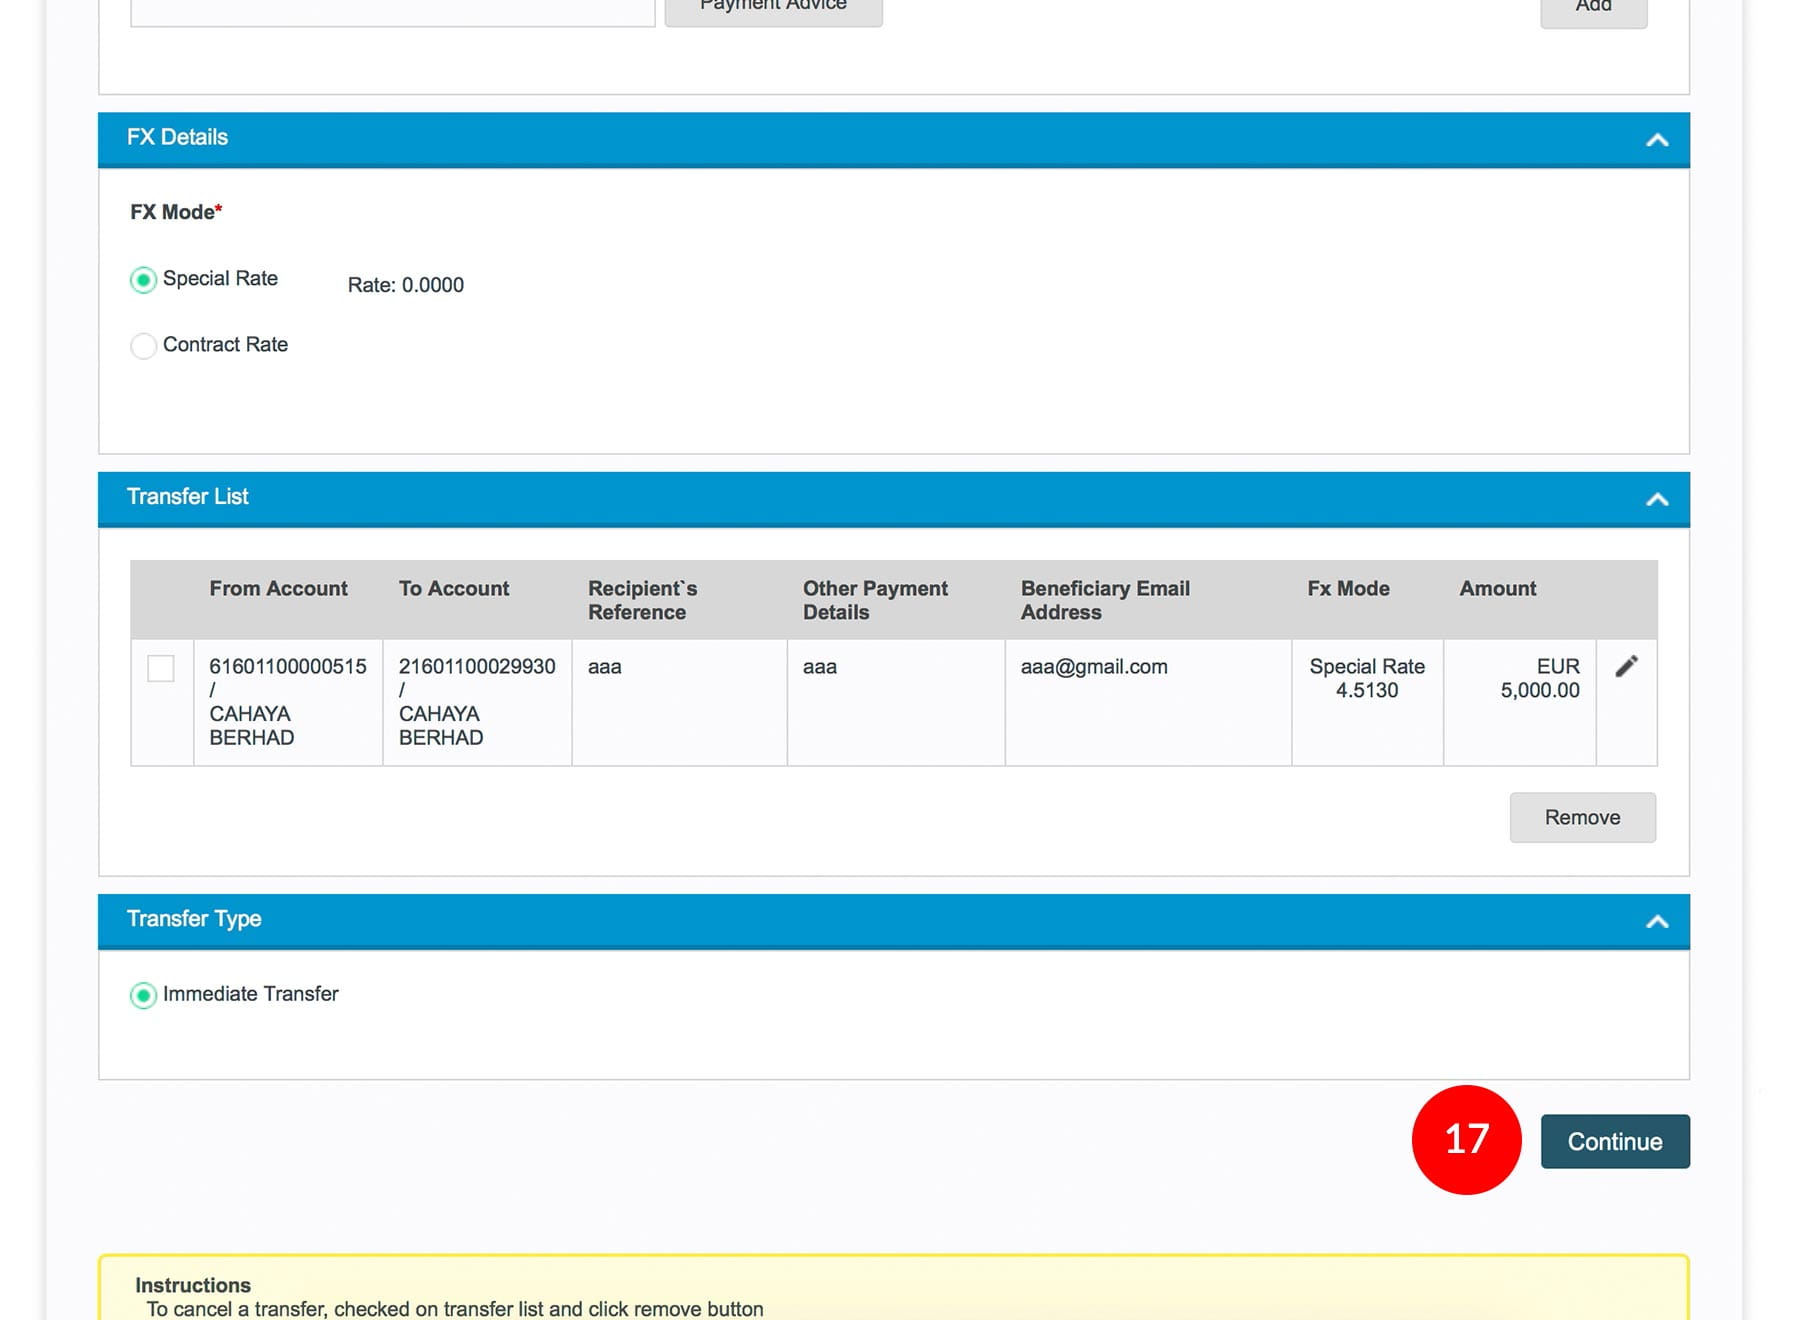This screenshot has height=1320, width=1800.
Task: Click the Beneficiary Email Address column header
Action: 1105,600
